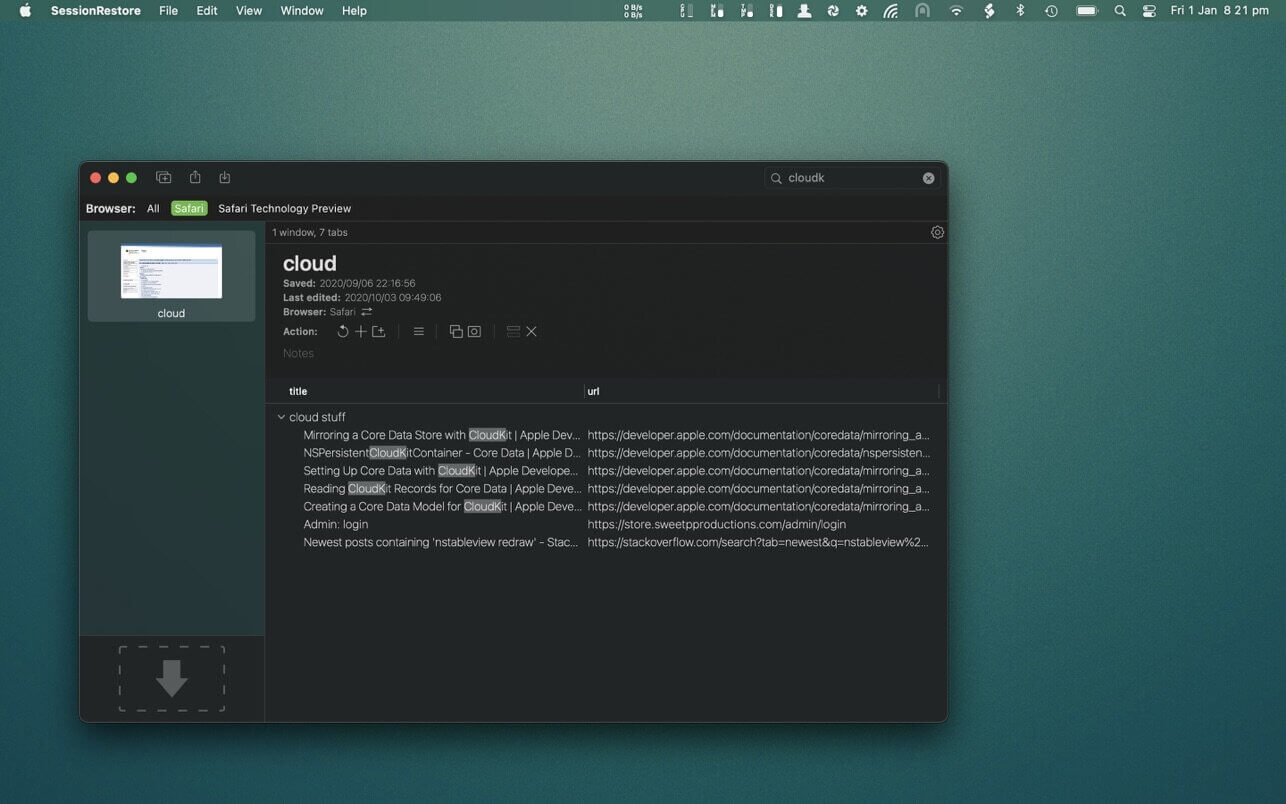Click the swap browser arrows icon
Screen dimensions: 1286x804
point(367,312)
